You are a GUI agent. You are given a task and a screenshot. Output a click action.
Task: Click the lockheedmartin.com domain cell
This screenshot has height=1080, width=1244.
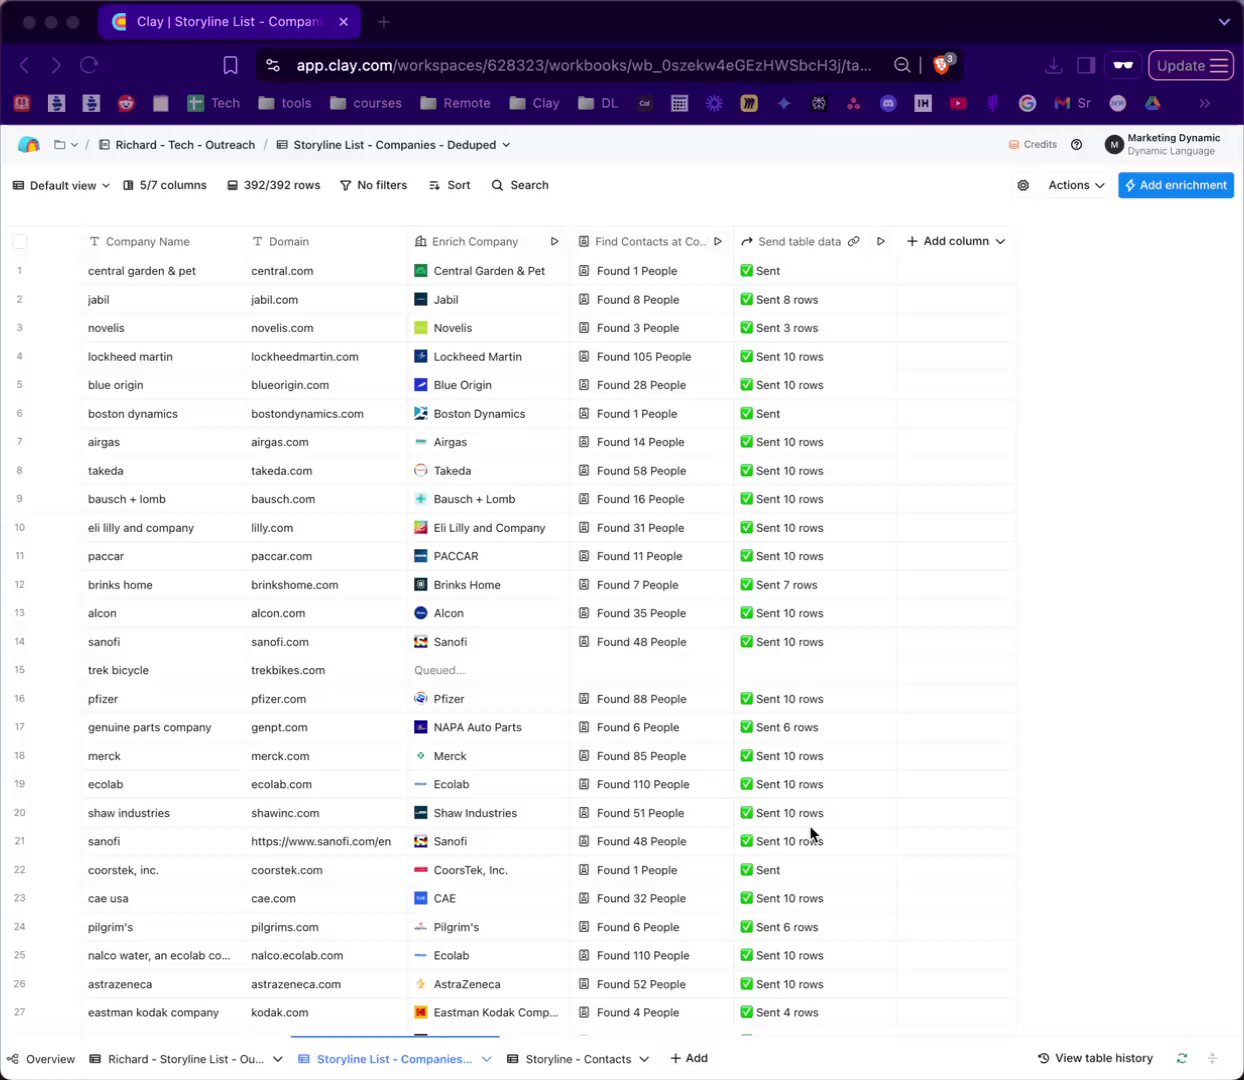325,357
